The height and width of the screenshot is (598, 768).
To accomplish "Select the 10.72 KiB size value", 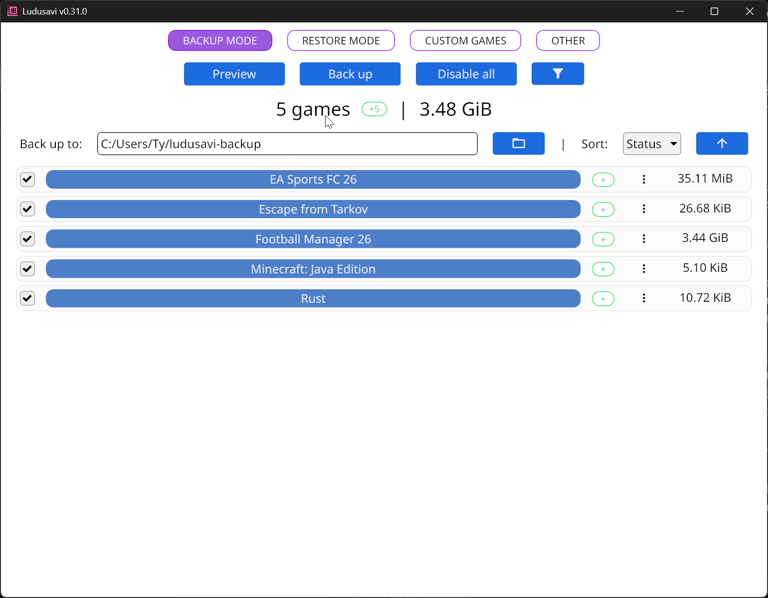I will click(x=705, y=298).
